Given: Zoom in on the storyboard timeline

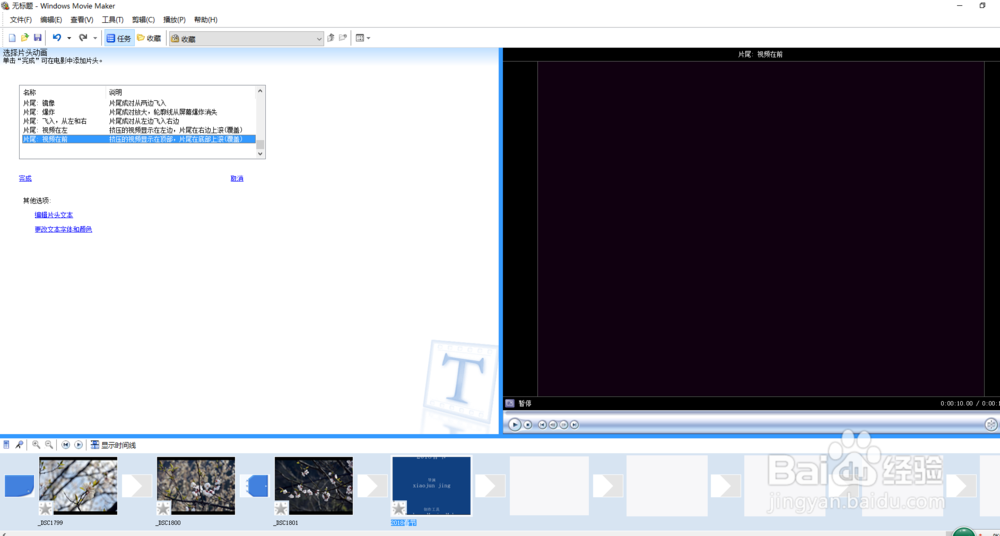Looking at the screenshot, I should click(36, 445).
